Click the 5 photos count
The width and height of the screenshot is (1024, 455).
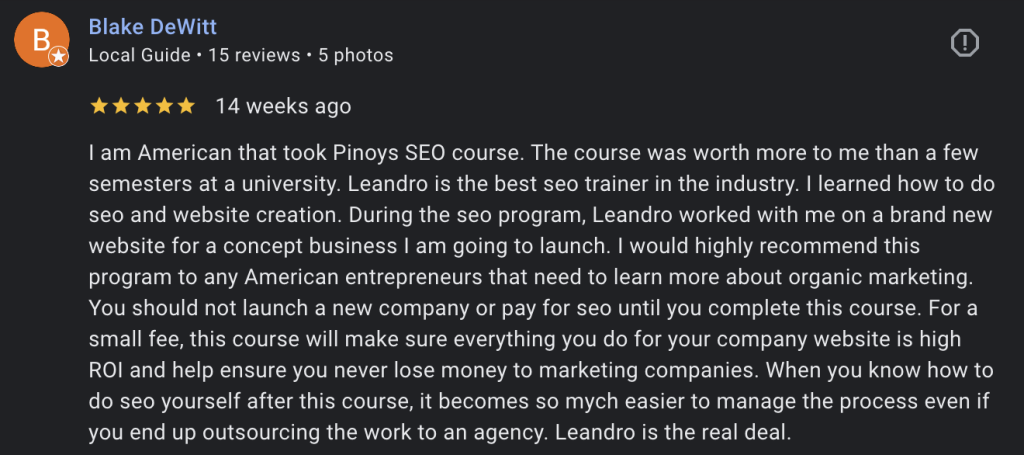[x=355, y=55]
